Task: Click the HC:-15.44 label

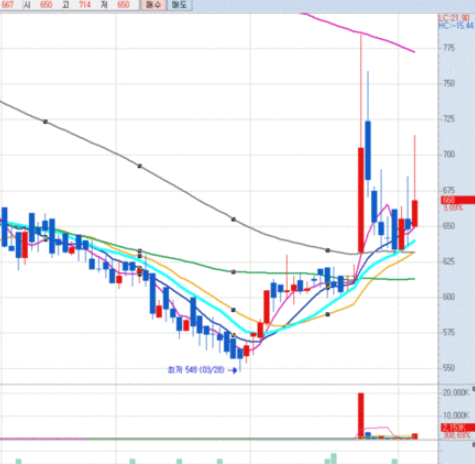Action: pyautogui.click(x=456, y=26)
